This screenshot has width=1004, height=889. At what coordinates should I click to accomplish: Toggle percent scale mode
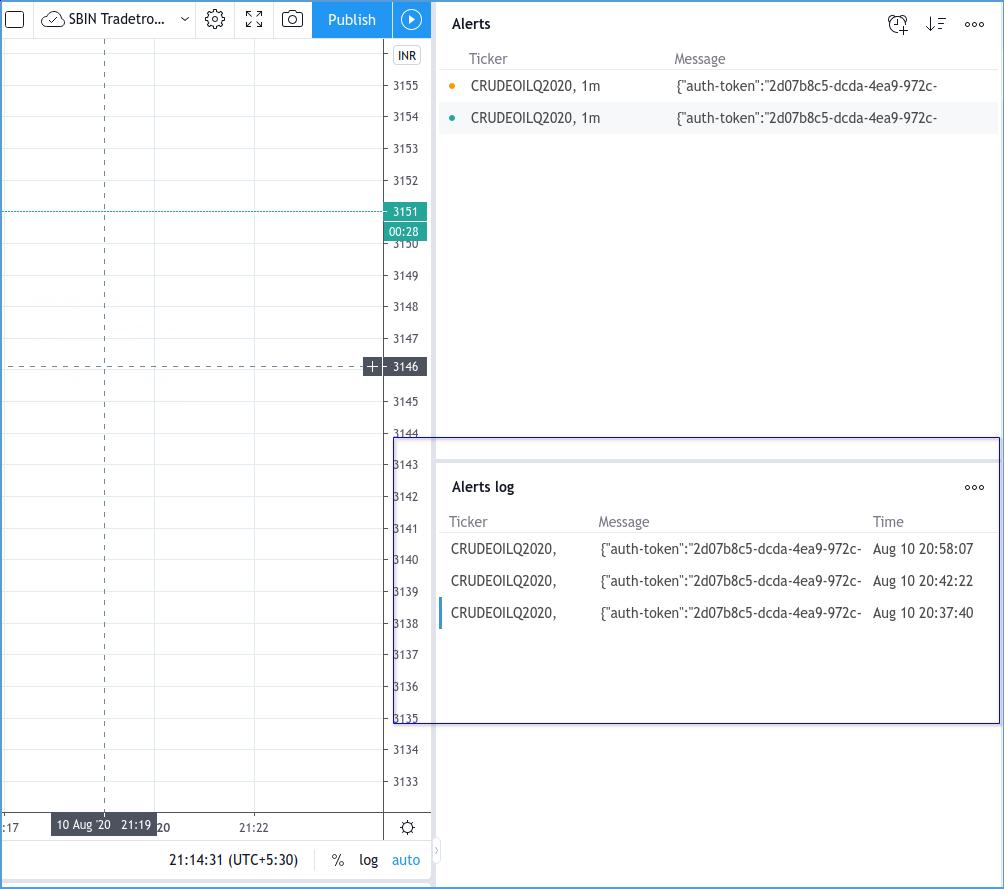tap(338, 860)
